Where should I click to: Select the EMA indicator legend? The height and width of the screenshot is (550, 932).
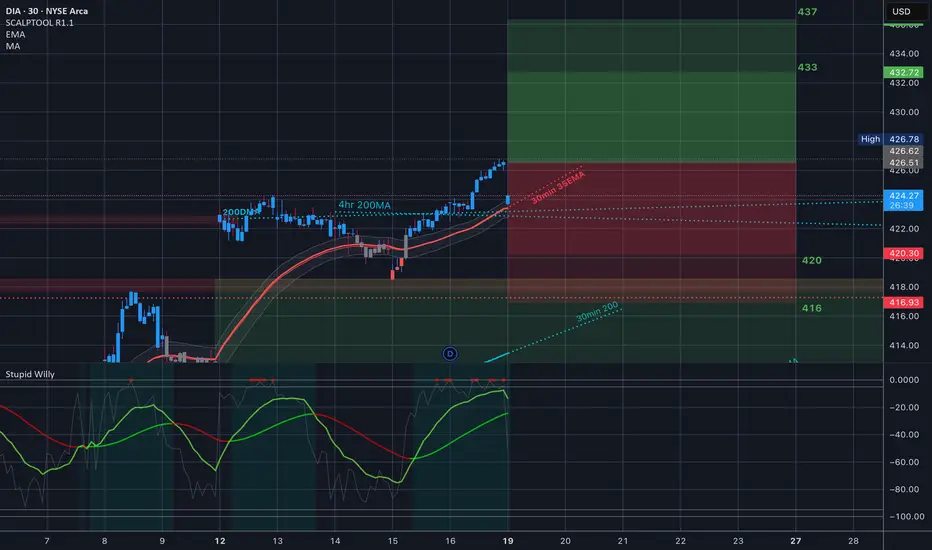pyautogui.click(x=15, y=34)
